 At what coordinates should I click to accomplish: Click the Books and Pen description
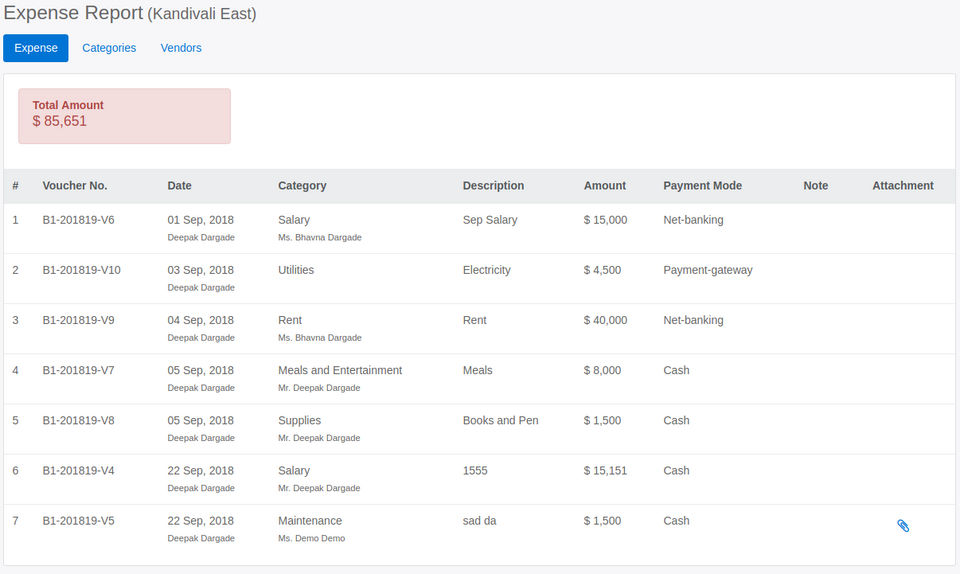tap(500, 420)
